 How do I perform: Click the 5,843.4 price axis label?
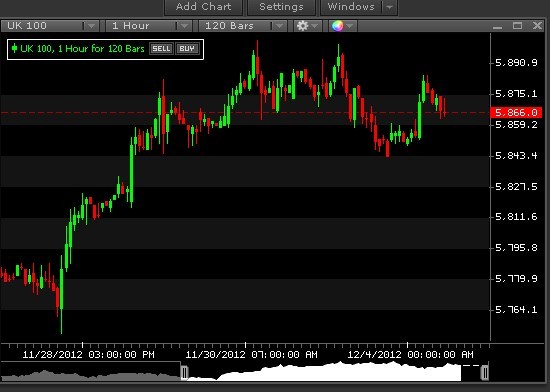click(x=516, y=155)
